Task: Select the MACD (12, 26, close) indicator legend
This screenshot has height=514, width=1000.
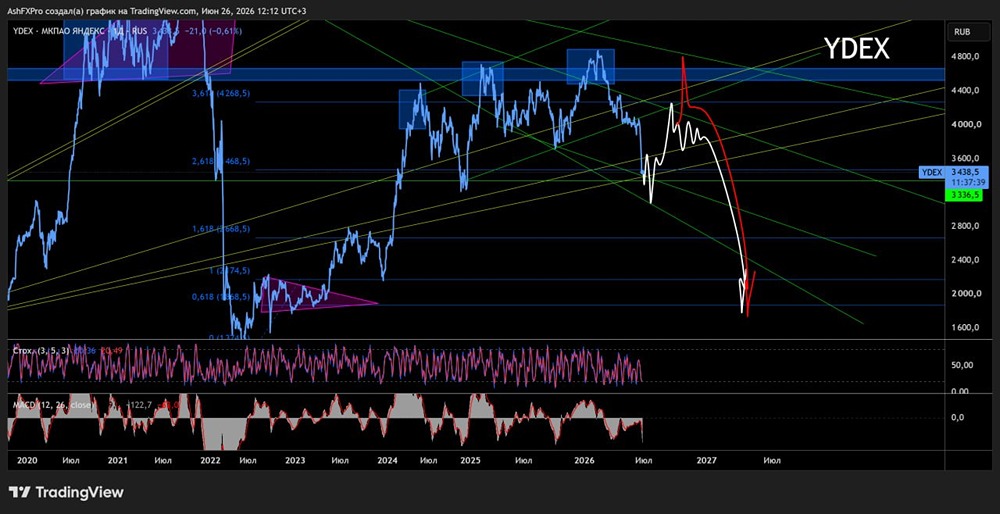Action: [x=54, y=405]
